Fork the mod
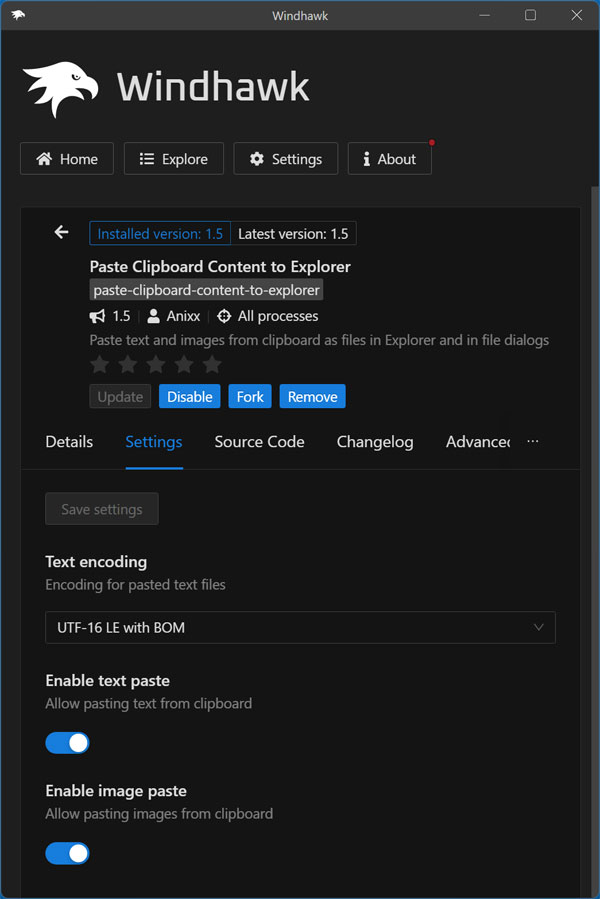The image size is (600, 899). pos(250,397)
